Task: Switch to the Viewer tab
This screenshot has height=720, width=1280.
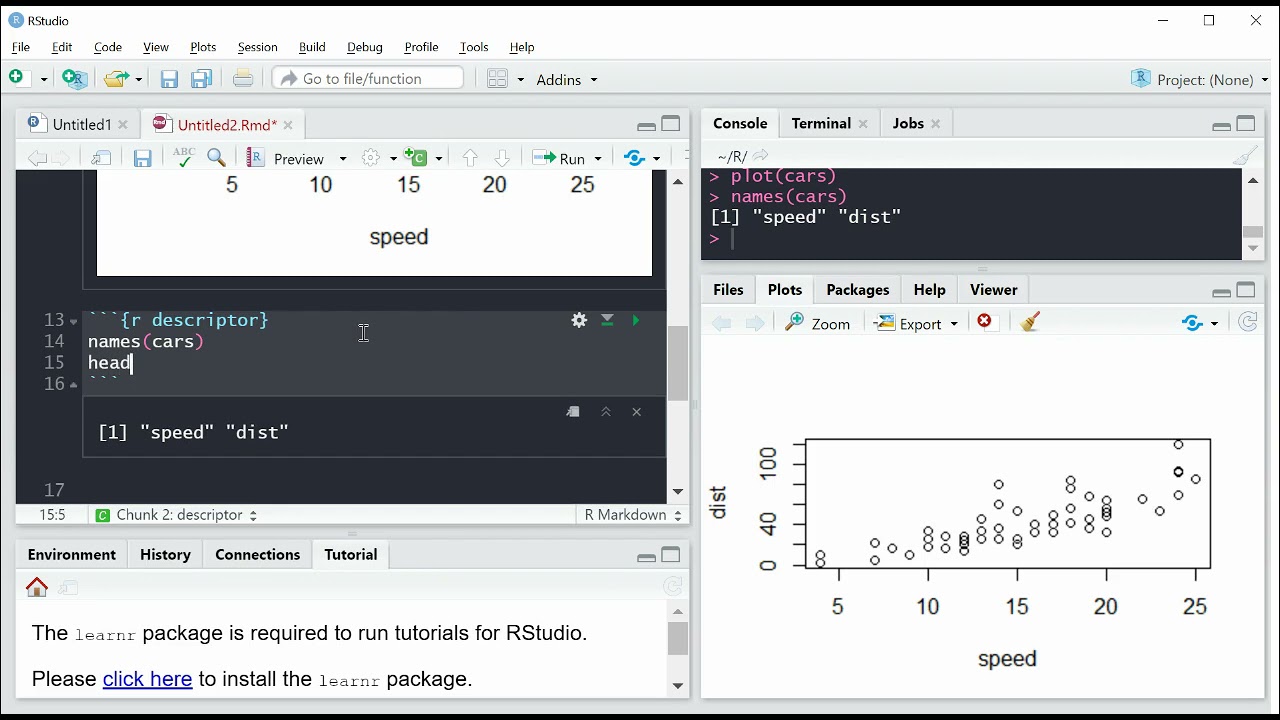Action: point(993,290)
